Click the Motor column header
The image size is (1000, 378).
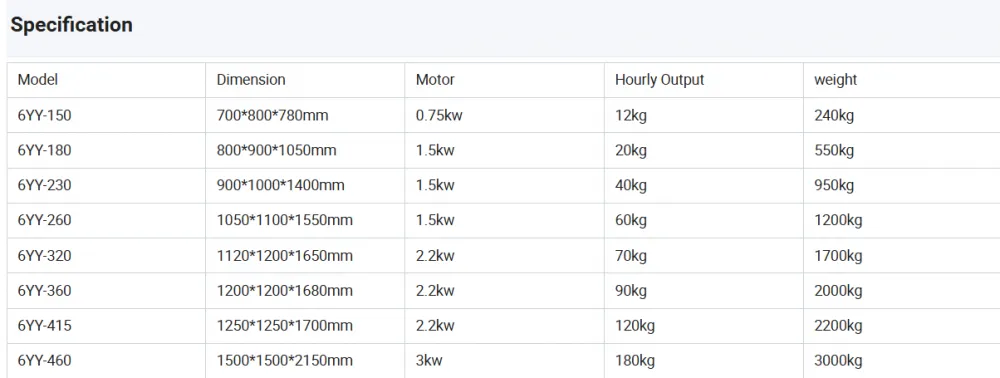click(504, 80)
